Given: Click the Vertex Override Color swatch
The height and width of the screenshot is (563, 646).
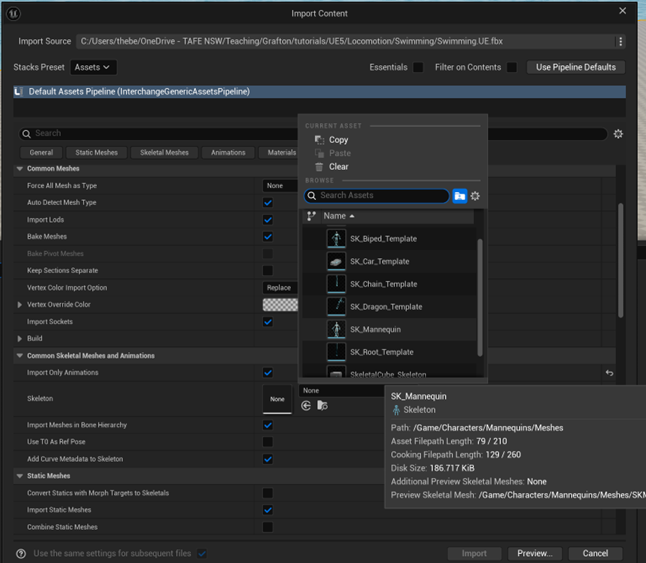Looking at the screenshot, I should click(280, 305).
